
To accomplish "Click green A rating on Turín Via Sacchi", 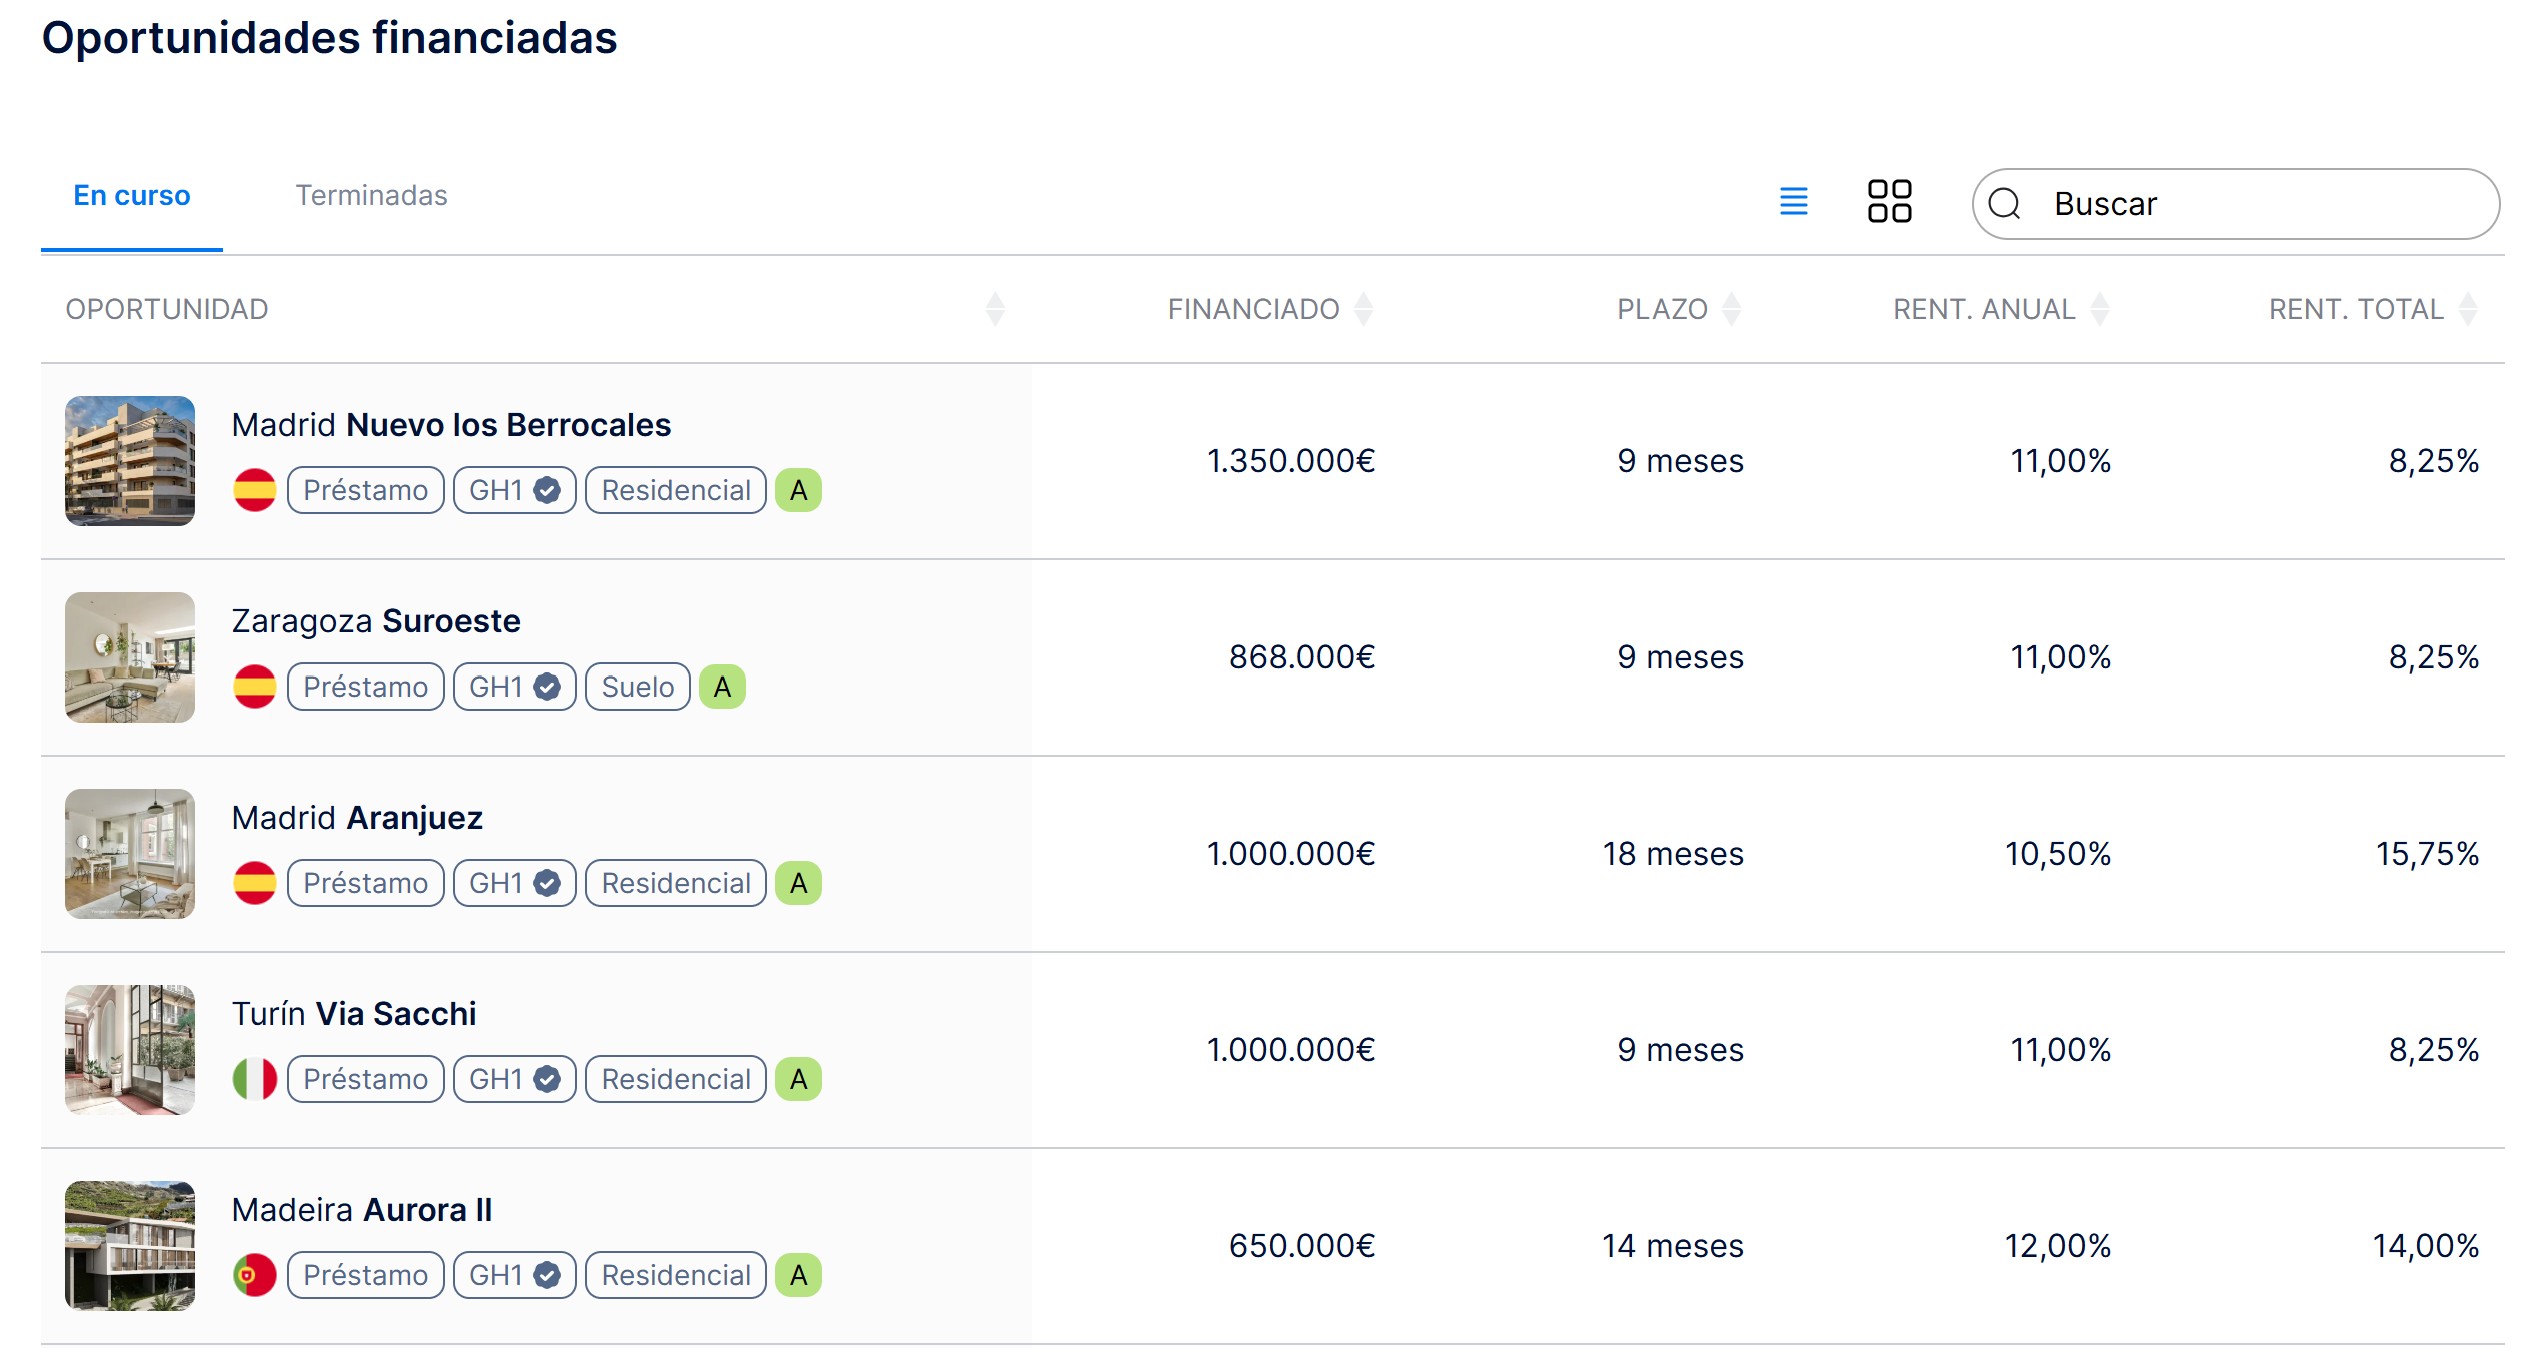I will 799,1079.
